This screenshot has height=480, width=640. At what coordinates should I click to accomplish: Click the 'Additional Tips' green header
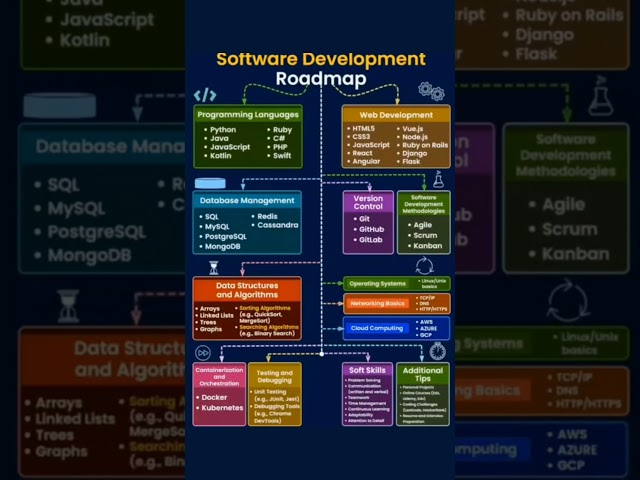click(422, 374)
